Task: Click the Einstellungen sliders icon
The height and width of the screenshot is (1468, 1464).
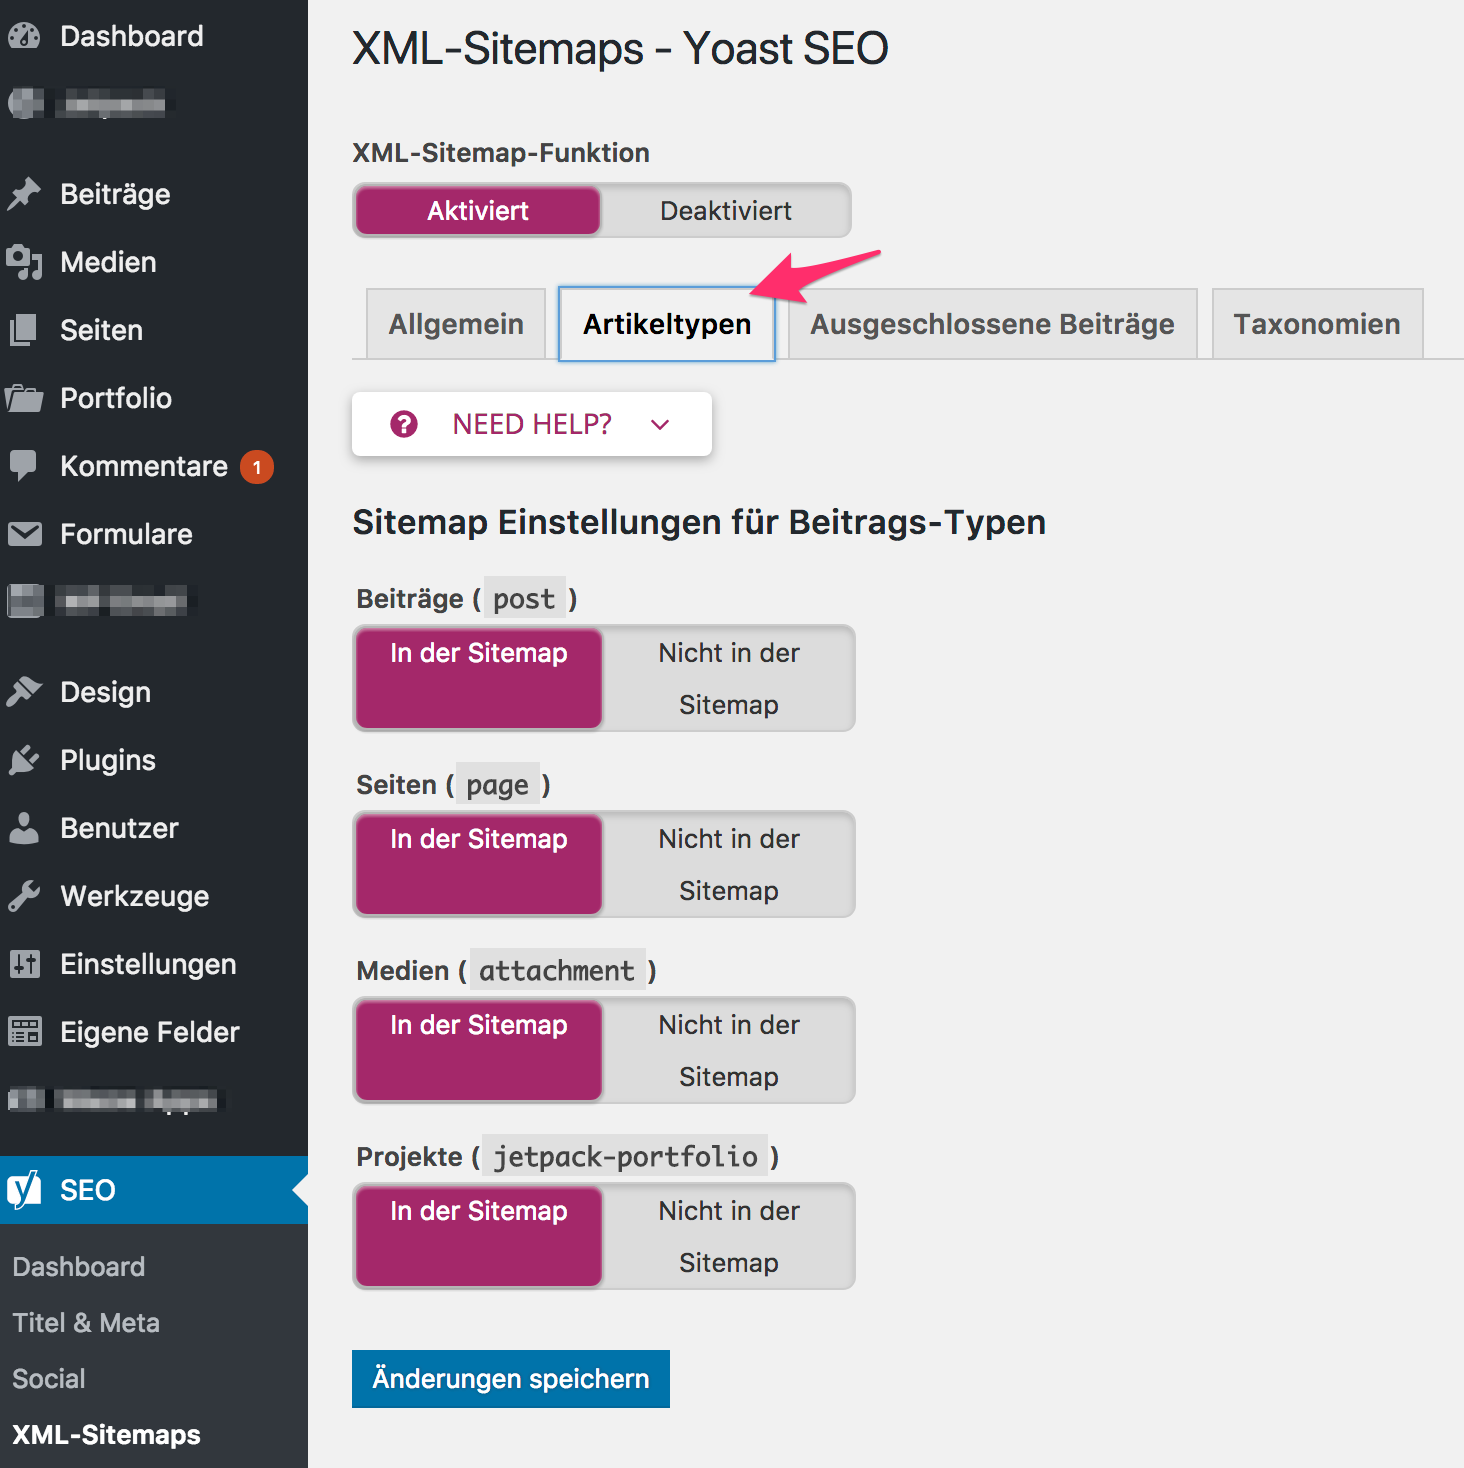Action: [x=24, y=964]
